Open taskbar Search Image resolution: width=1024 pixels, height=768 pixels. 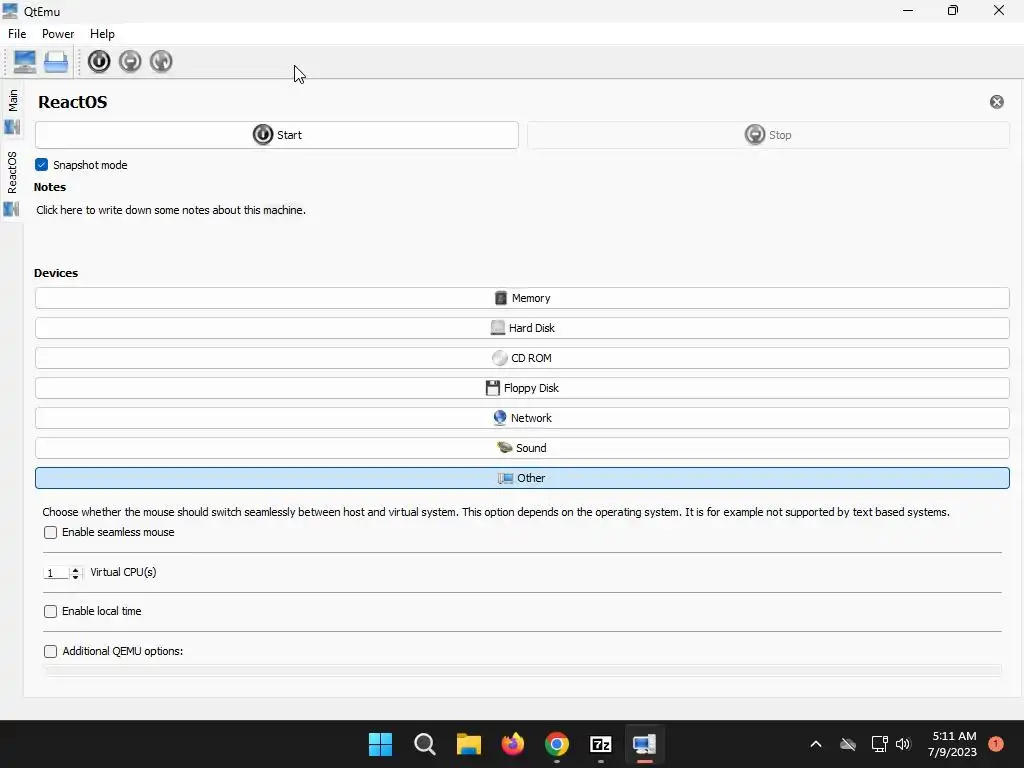424,744
